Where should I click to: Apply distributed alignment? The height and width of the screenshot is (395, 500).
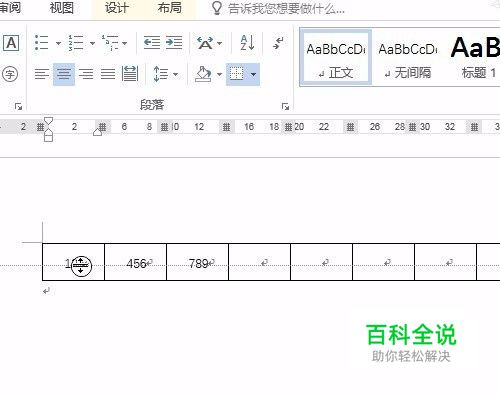pyautogui.click(x=130, y=74)
